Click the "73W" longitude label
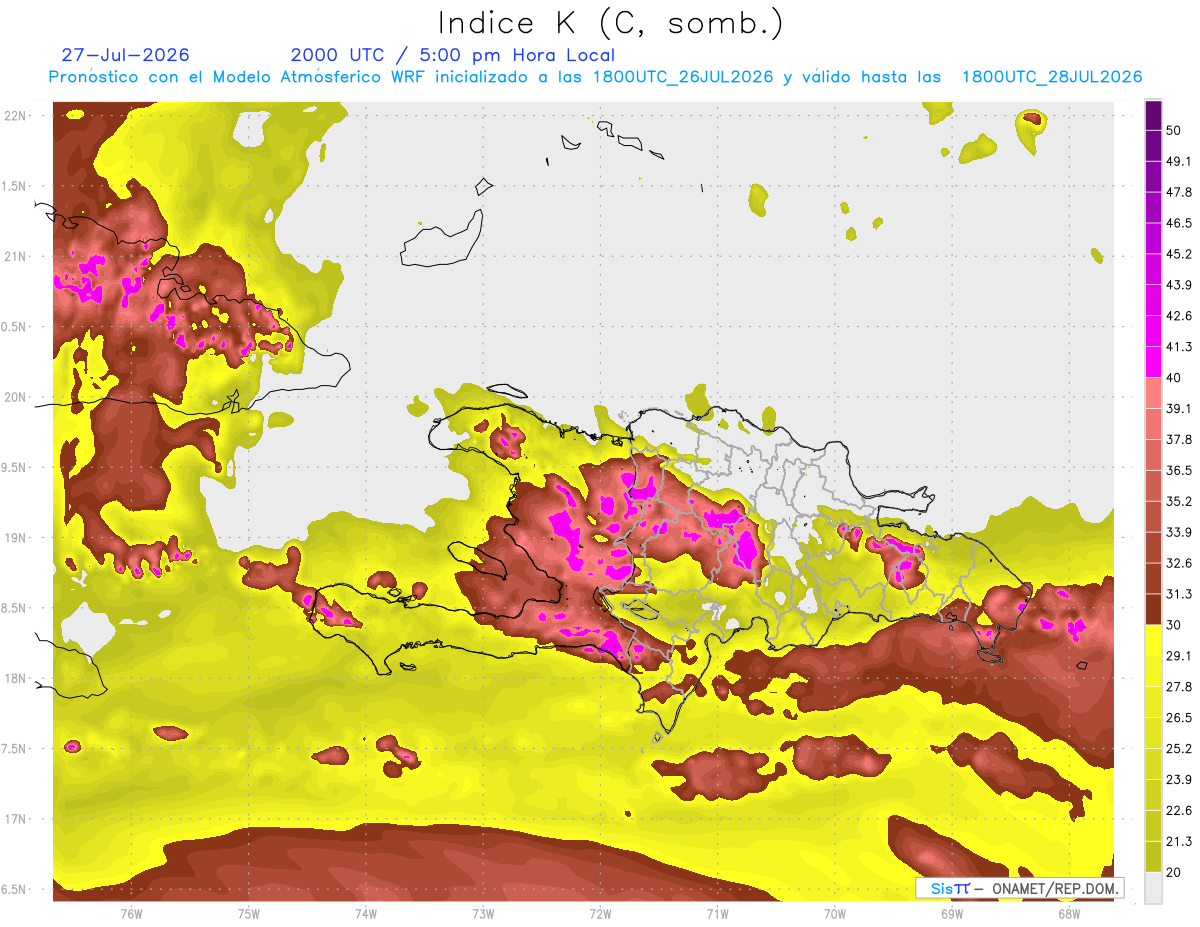The image size is (1200, 927). click(x=483, y=914)
